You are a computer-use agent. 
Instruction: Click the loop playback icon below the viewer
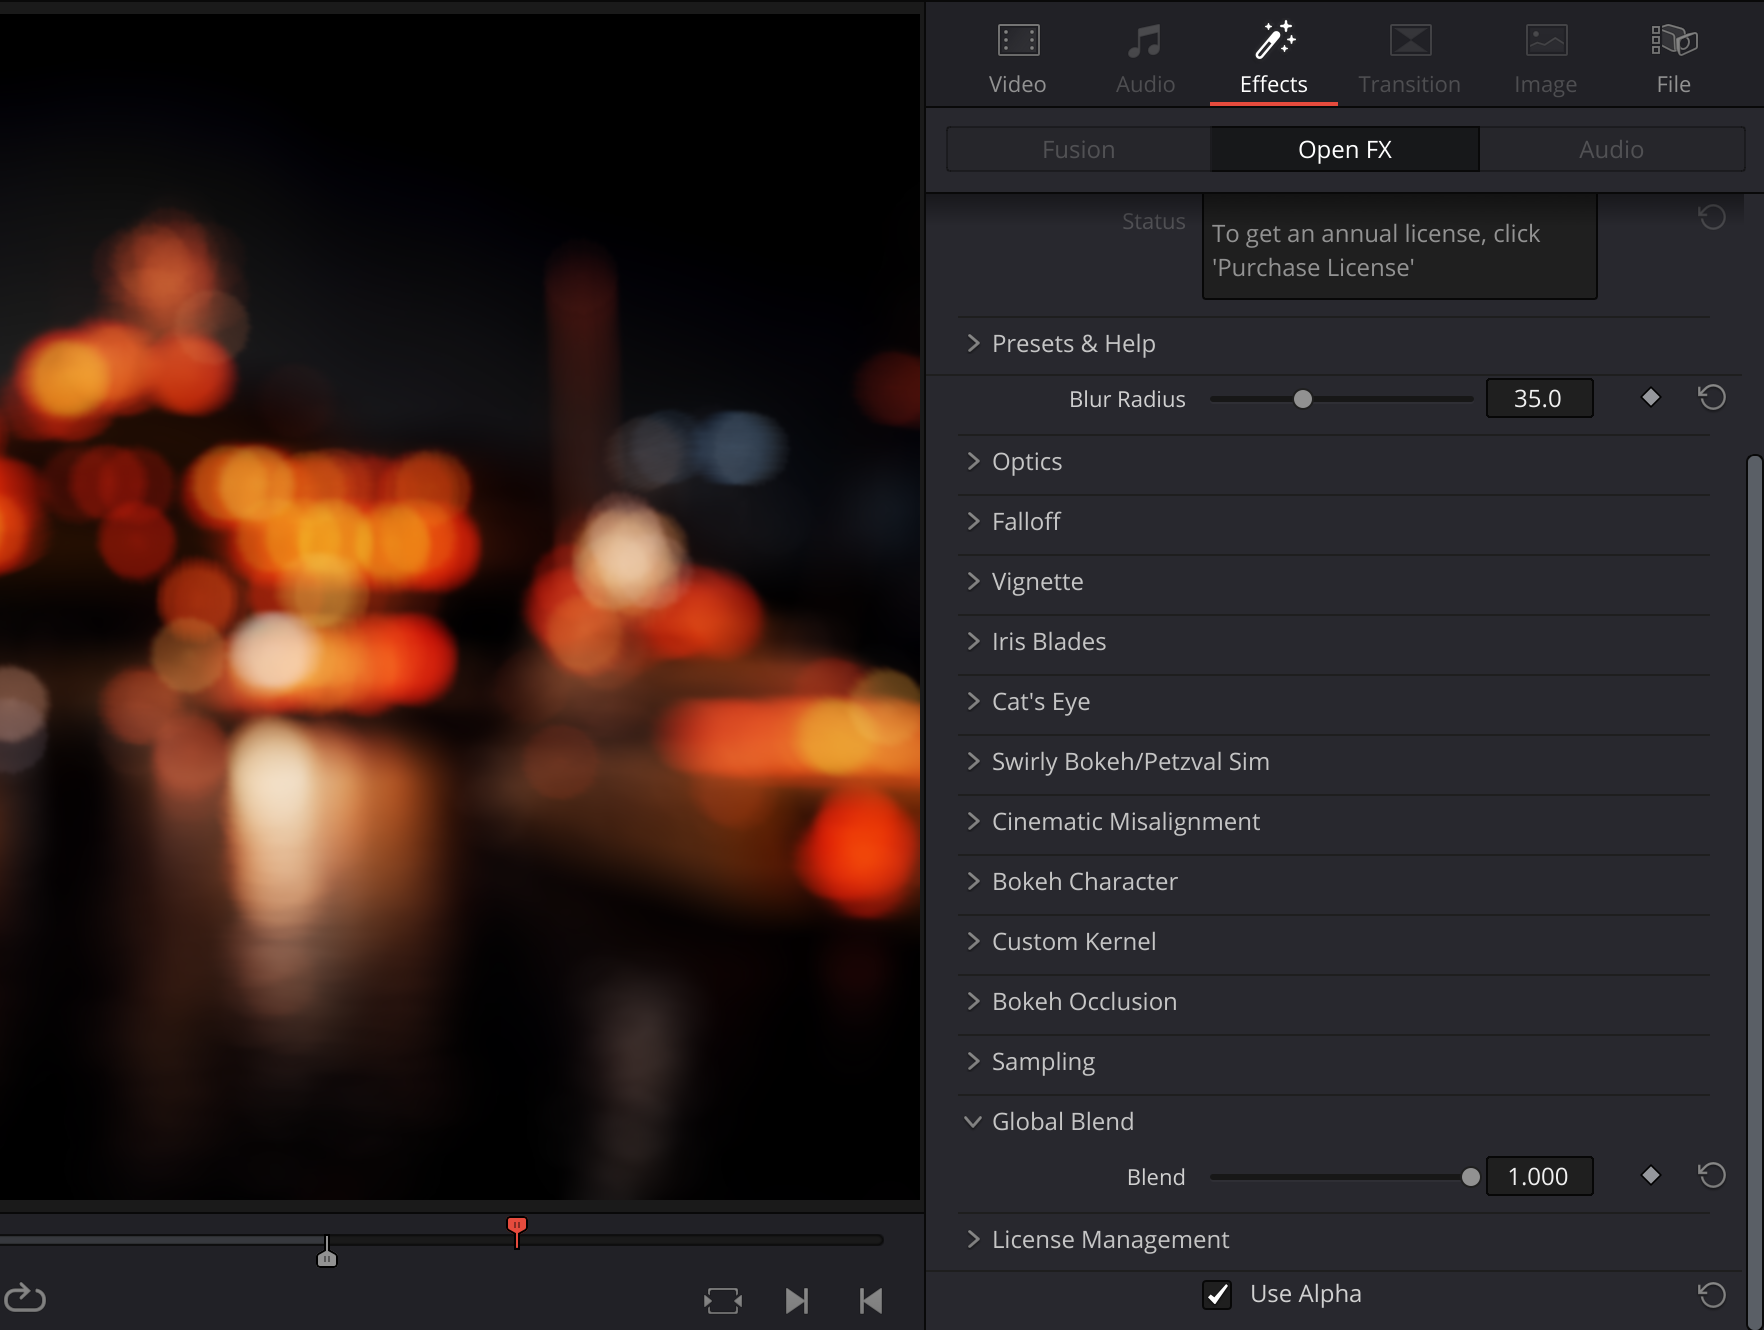27,1298
